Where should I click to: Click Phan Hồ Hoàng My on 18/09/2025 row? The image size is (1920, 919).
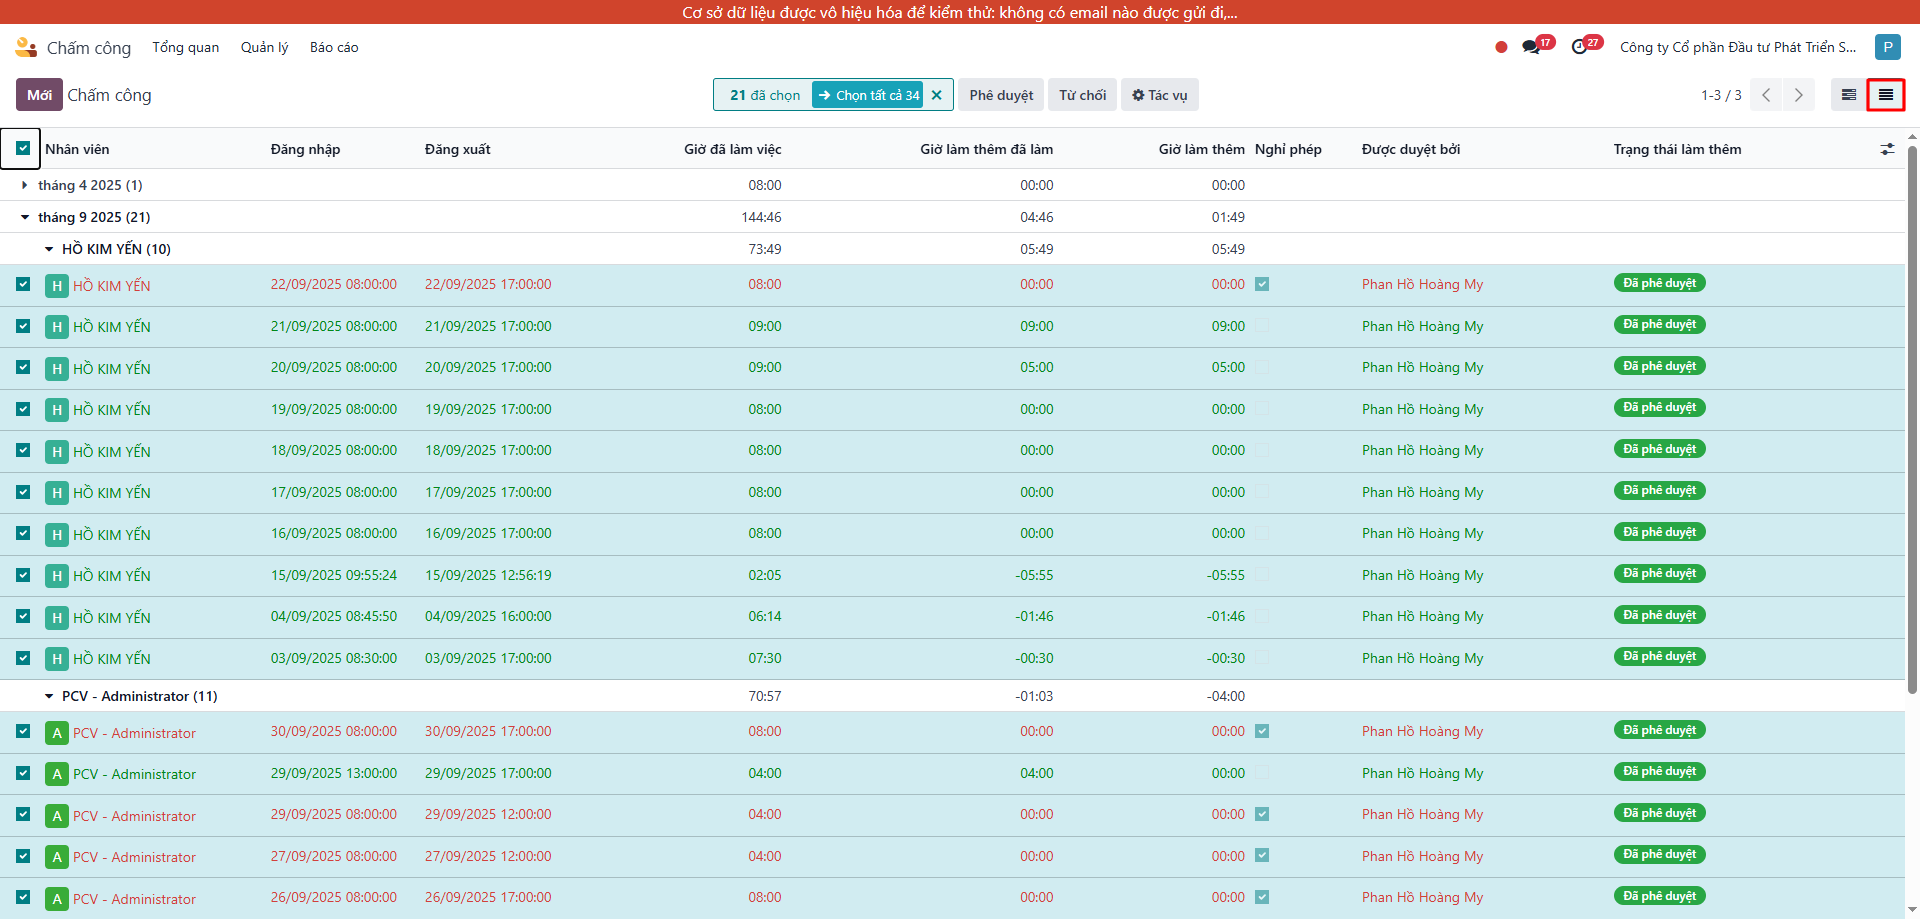[x=1422, y=450]
